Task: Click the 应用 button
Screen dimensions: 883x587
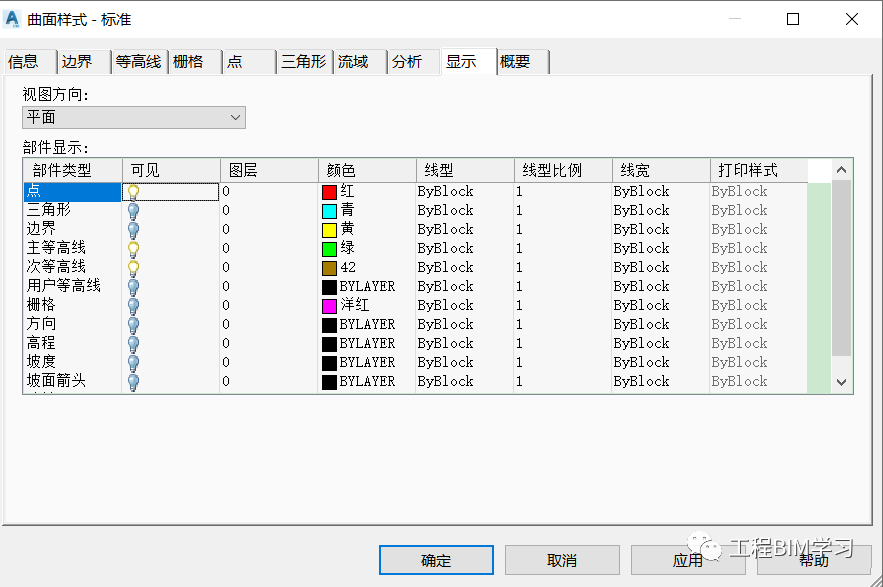Action: (688, 560)
